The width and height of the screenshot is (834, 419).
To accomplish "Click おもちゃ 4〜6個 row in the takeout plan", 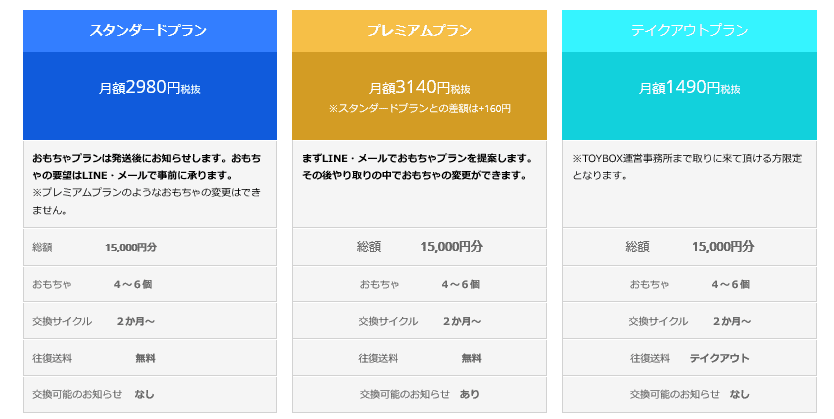I will [689, 285].
